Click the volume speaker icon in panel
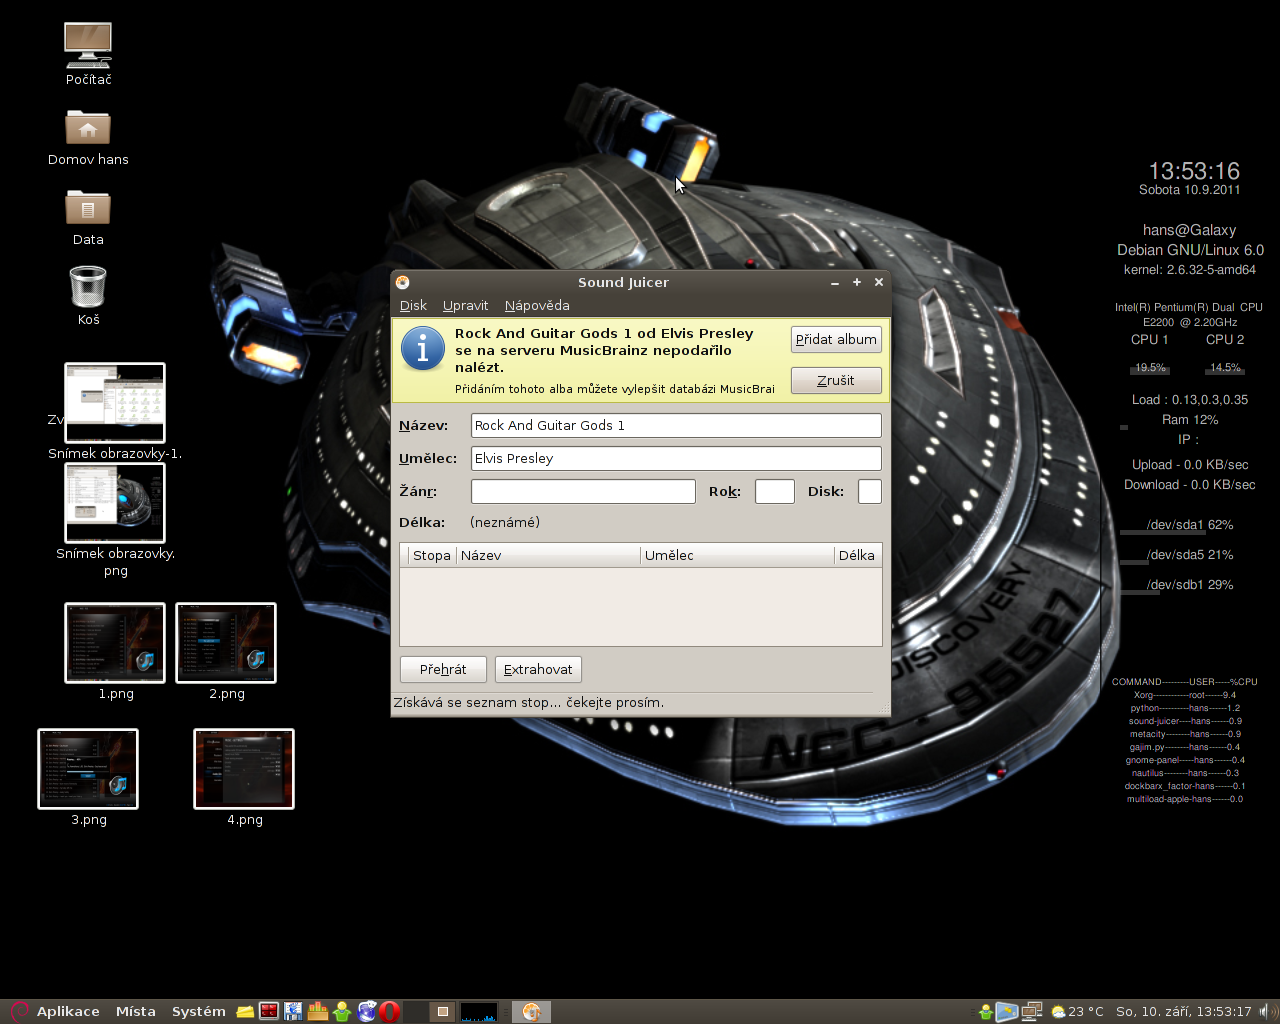Image resolution: width=1280 pixels, height=1024 pixels. (1266, 1012)
